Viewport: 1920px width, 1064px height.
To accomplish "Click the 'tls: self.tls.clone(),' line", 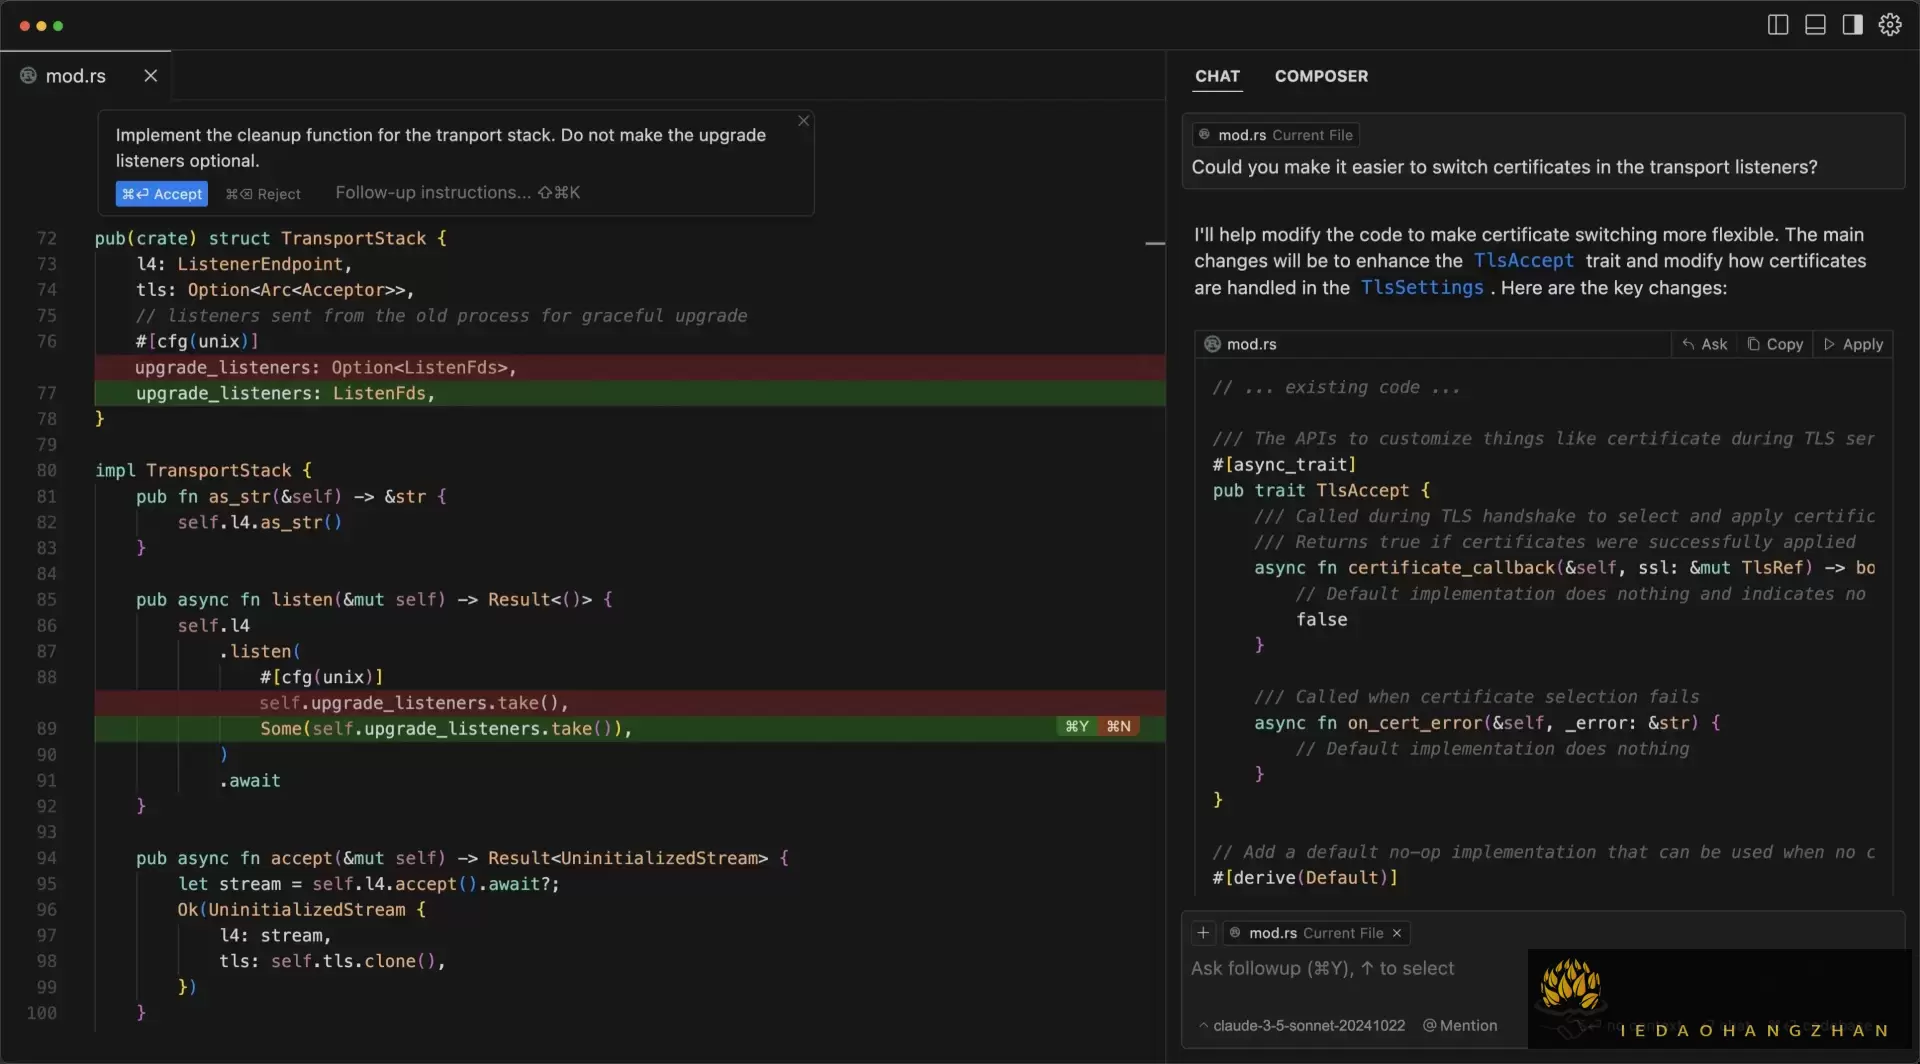I will [x=332, y=961].
